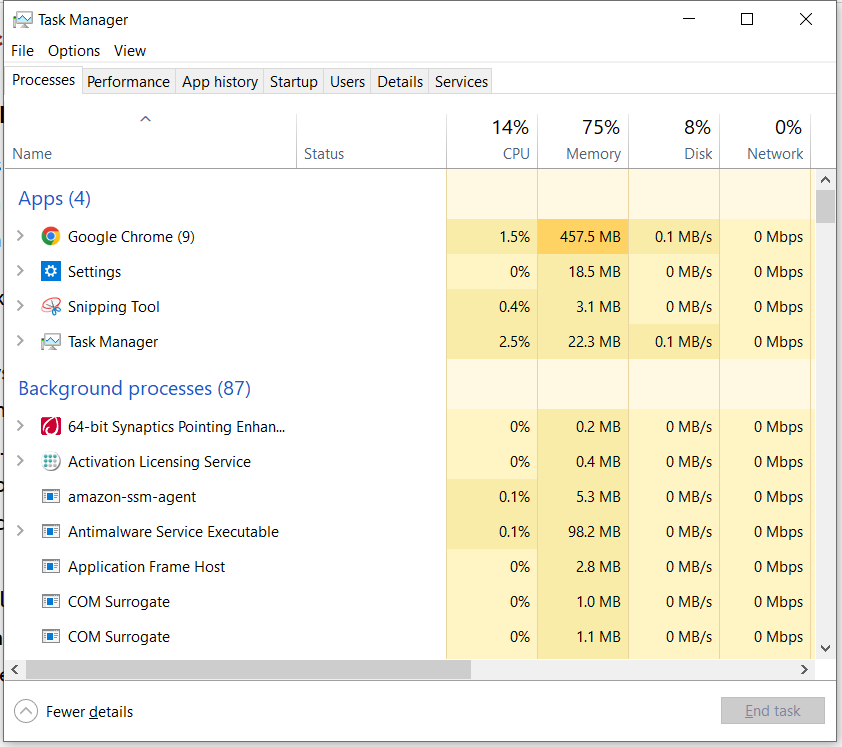The width and height of the screenshot is (842, 747).
Task: Expand the Snipping Tool process entry
Action: coord(20,307)
